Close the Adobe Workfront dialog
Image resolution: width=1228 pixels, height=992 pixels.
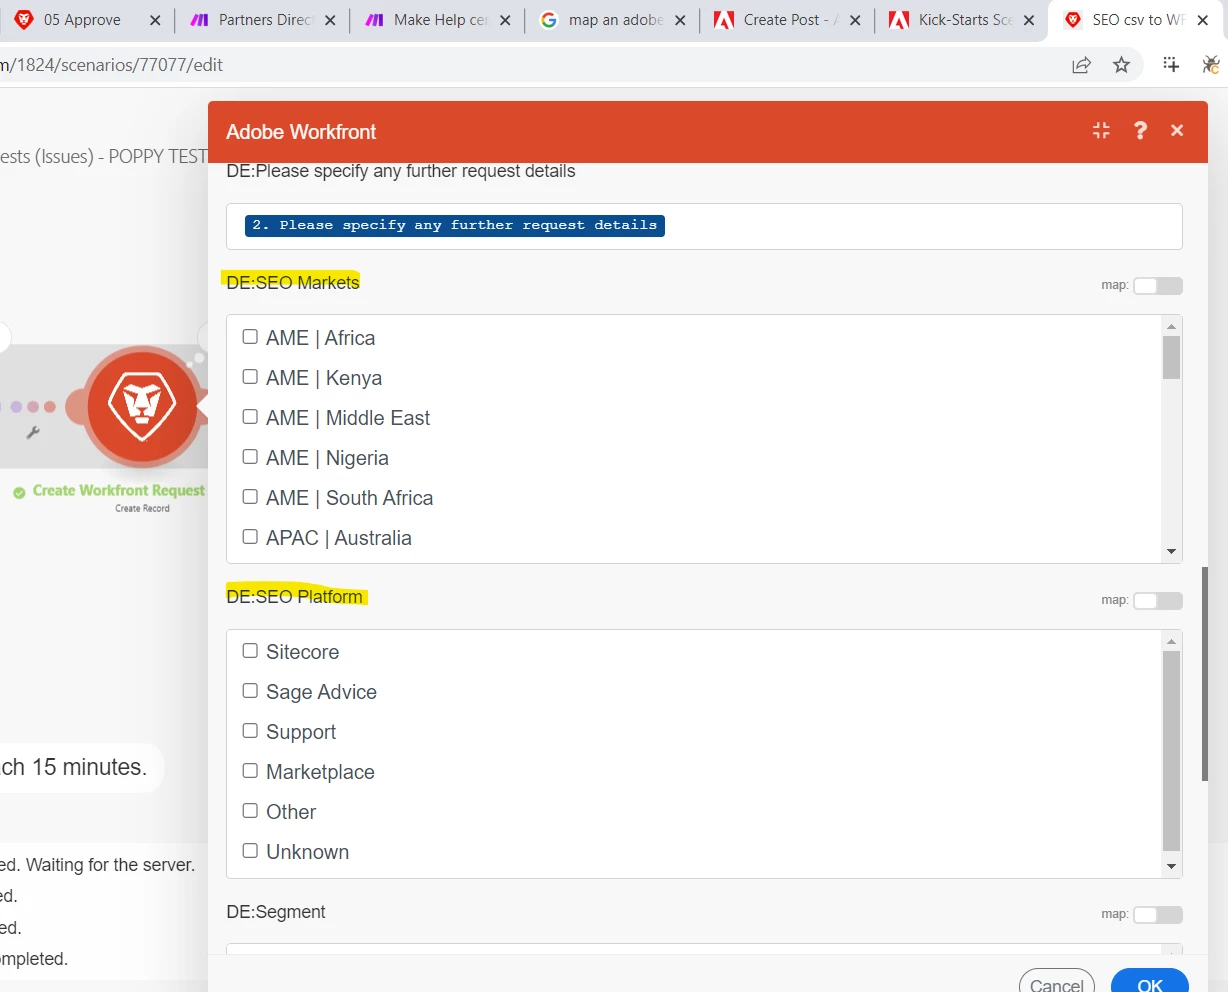(1177, 131)
